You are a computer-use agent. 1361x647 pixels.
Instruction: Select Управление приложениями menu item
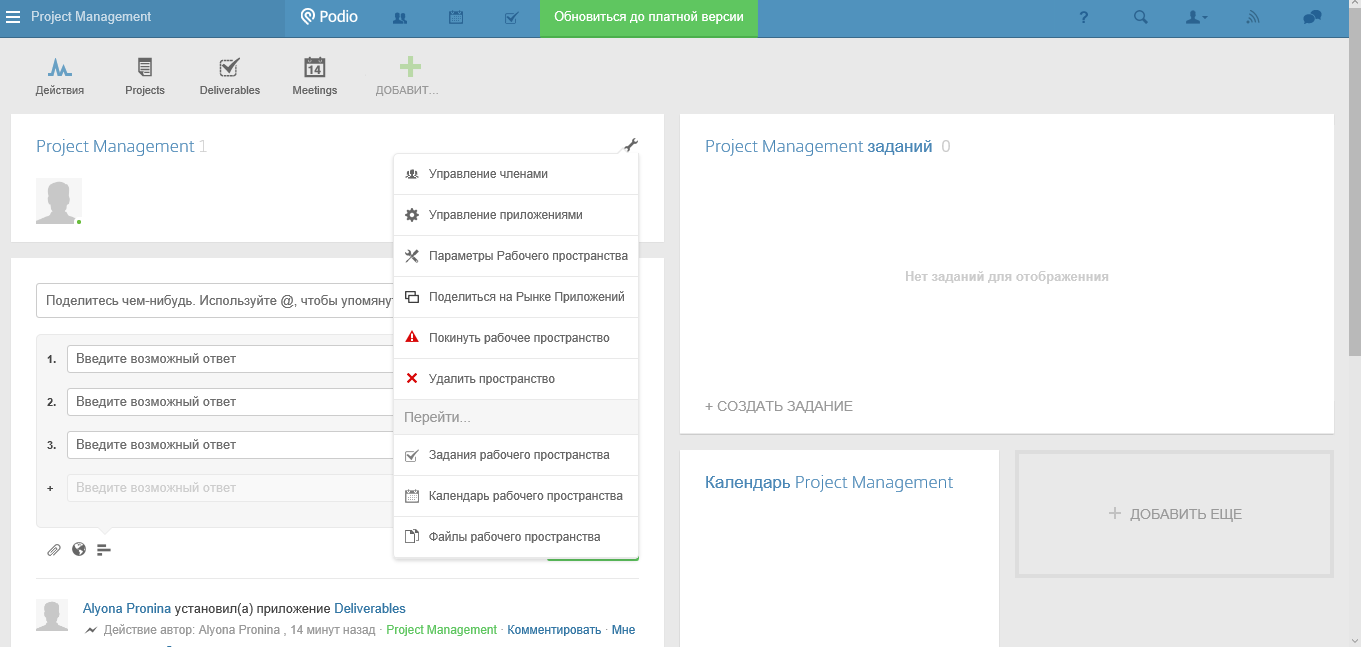coord(516,215)
